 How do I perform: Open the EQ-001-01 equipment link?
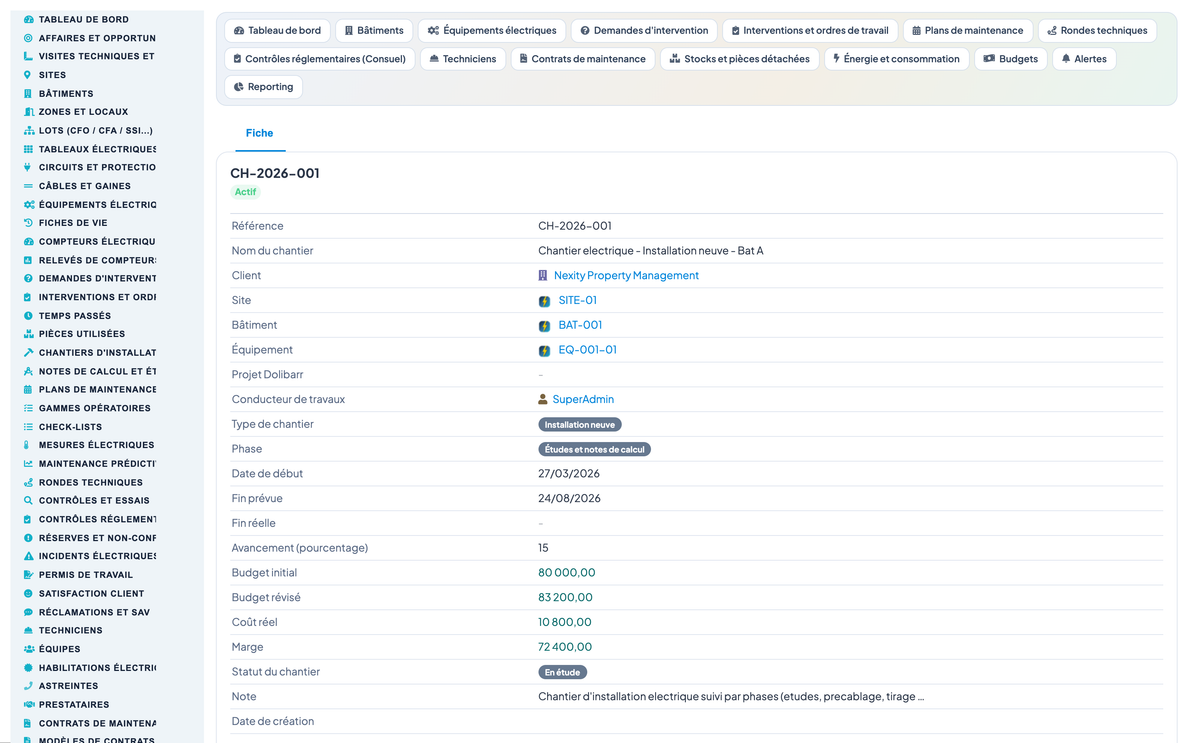coord(588,350)
